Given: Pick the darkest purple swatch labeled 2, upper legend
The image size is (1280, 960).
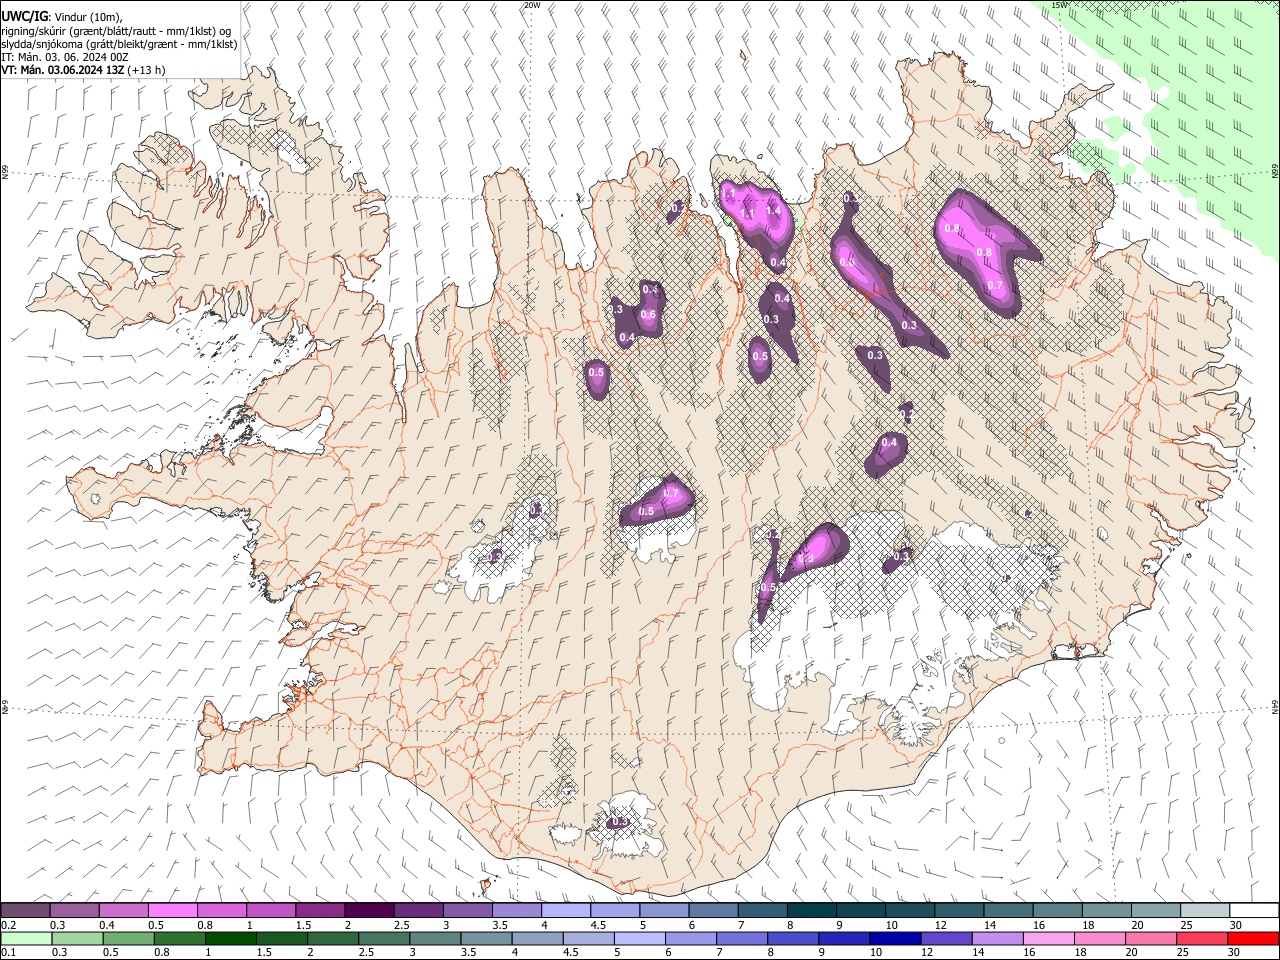Looking at the screenshot, I should (x=369, y=910).
